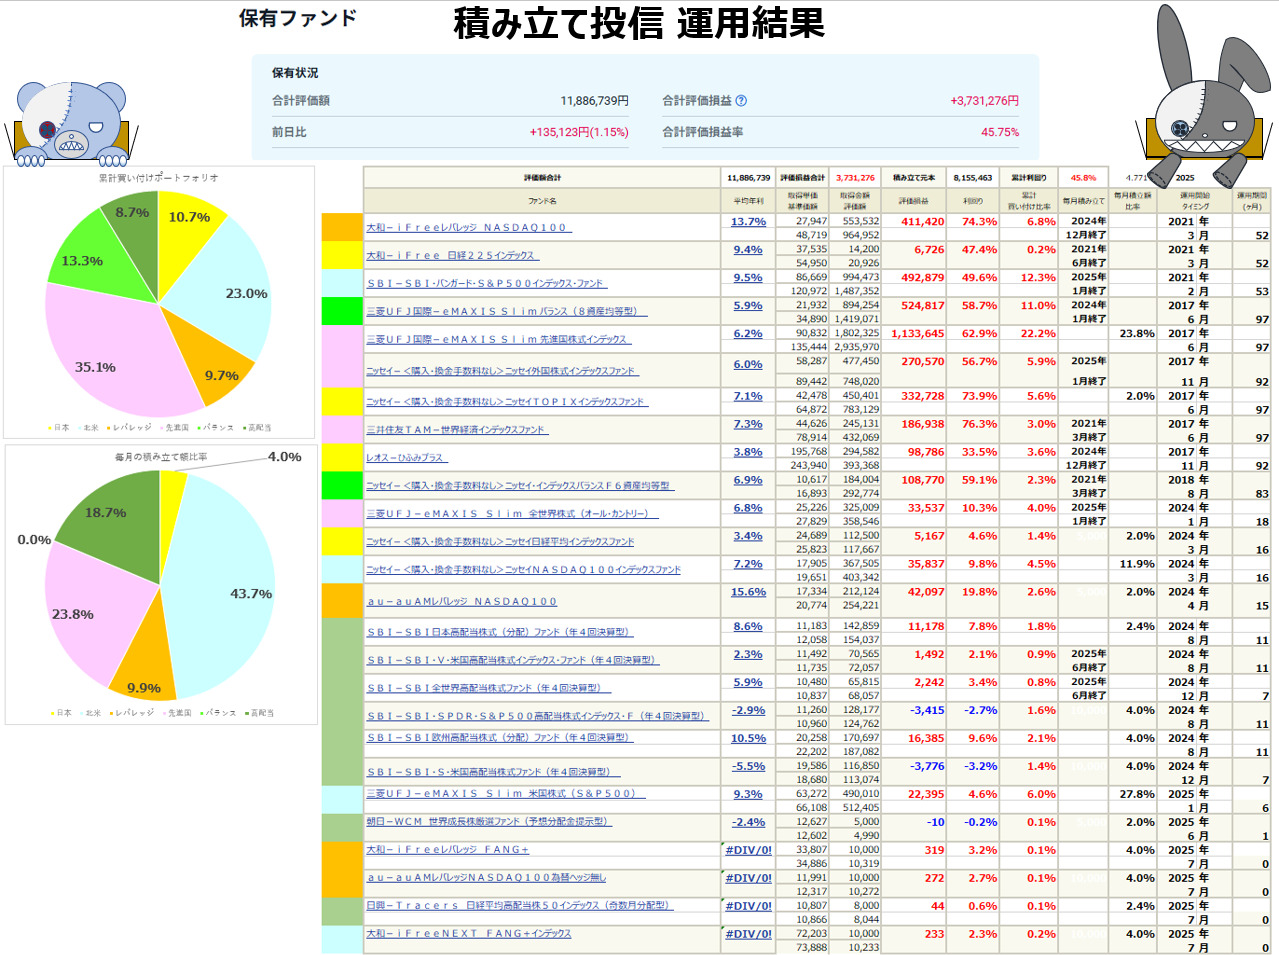Image resolution: width=1279 pixels, height=955 pixels.
Task: Open eMAXIS Slim 先進国株式インデックス link
Action: click(x=498, y=340)
